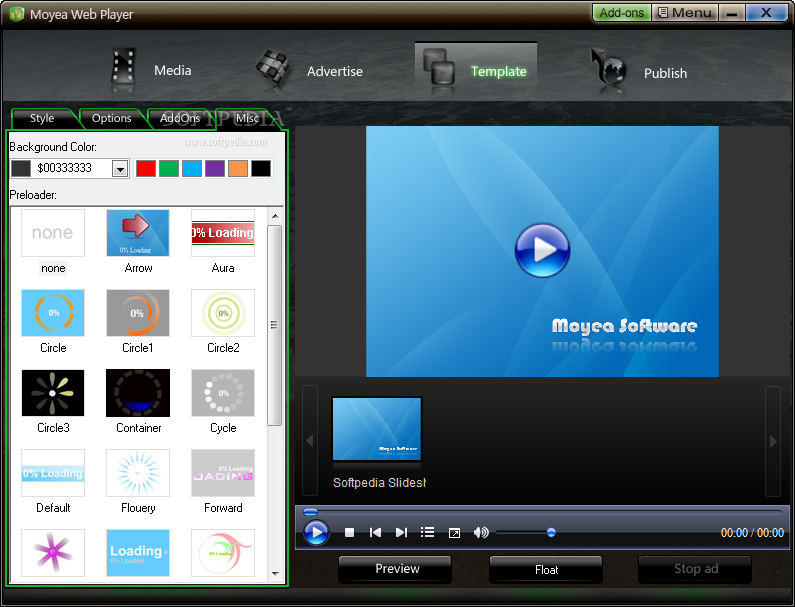This screenshot has height=607, width=795.
Task: Click the volume slider handle
Action: (x=551, y=532)
